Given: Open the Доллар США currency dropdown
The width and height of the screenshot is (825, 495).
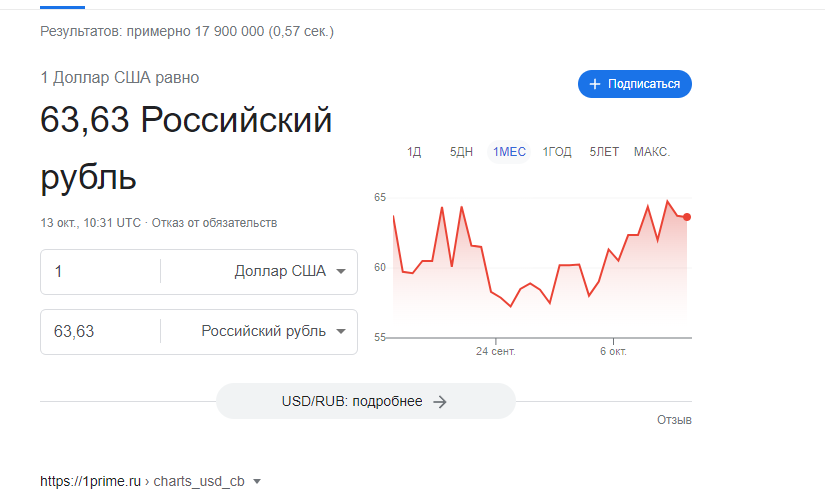Looking at the screenshot, I should pos(290,271).
